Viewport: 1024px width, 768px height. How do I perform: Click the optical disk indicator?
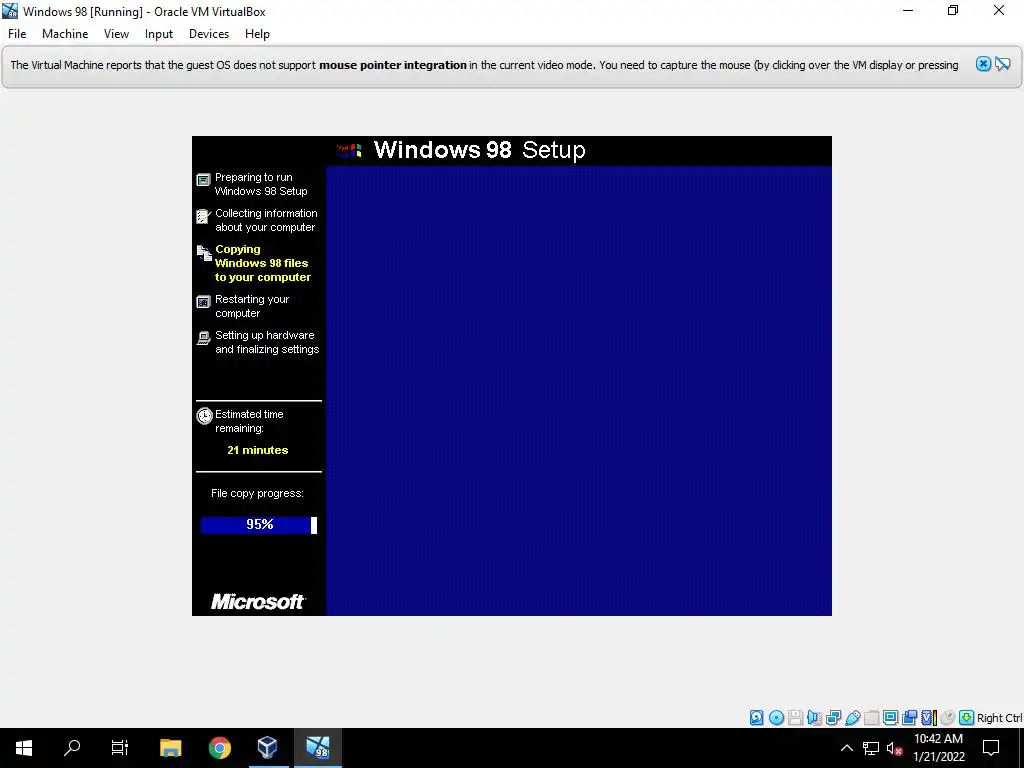[776, 718]
